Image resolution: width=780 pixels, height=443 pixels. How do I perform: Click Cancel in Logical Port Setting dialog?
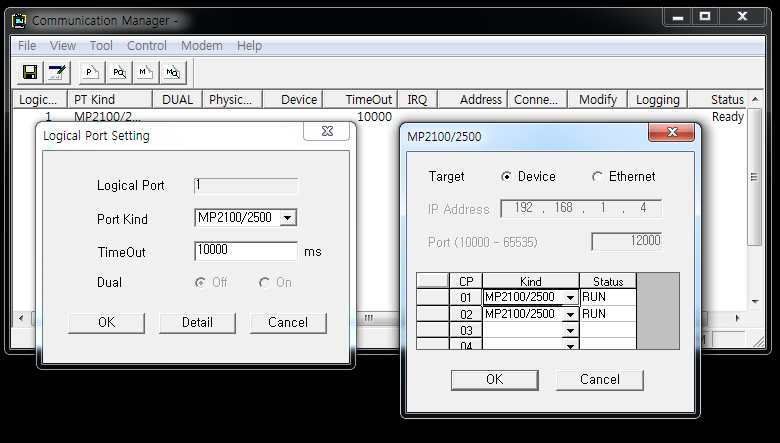pyautogui.click(x=288, y=323)
